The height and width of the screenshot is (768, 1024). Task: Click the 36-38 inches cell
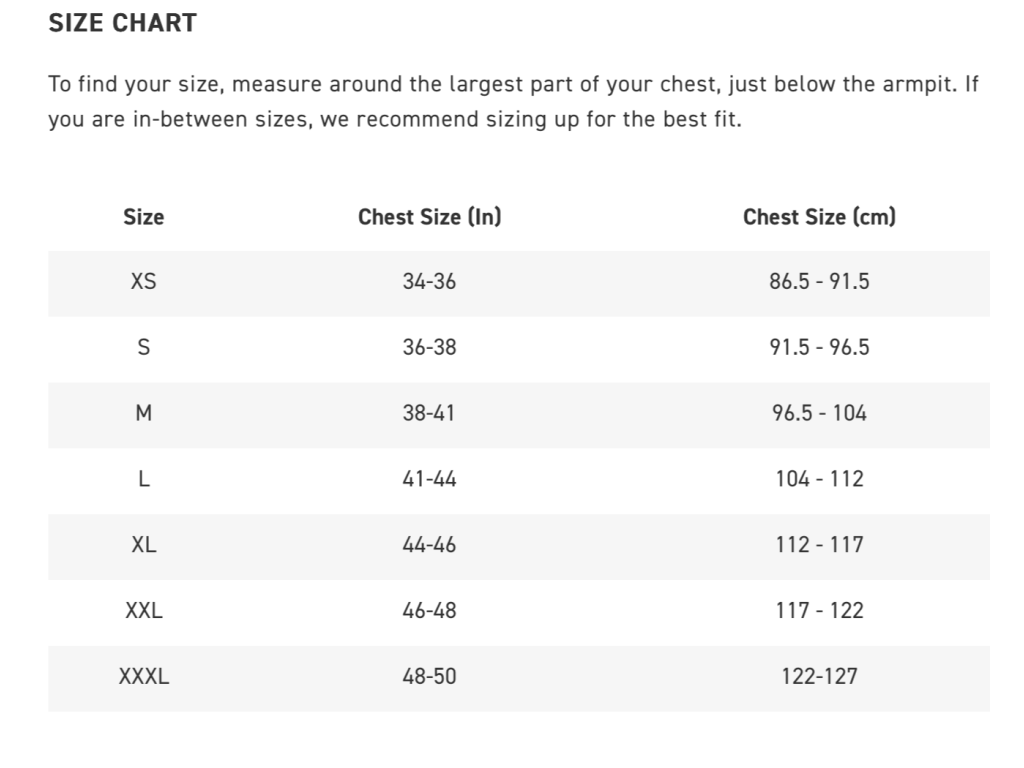(x=429, y=348)
